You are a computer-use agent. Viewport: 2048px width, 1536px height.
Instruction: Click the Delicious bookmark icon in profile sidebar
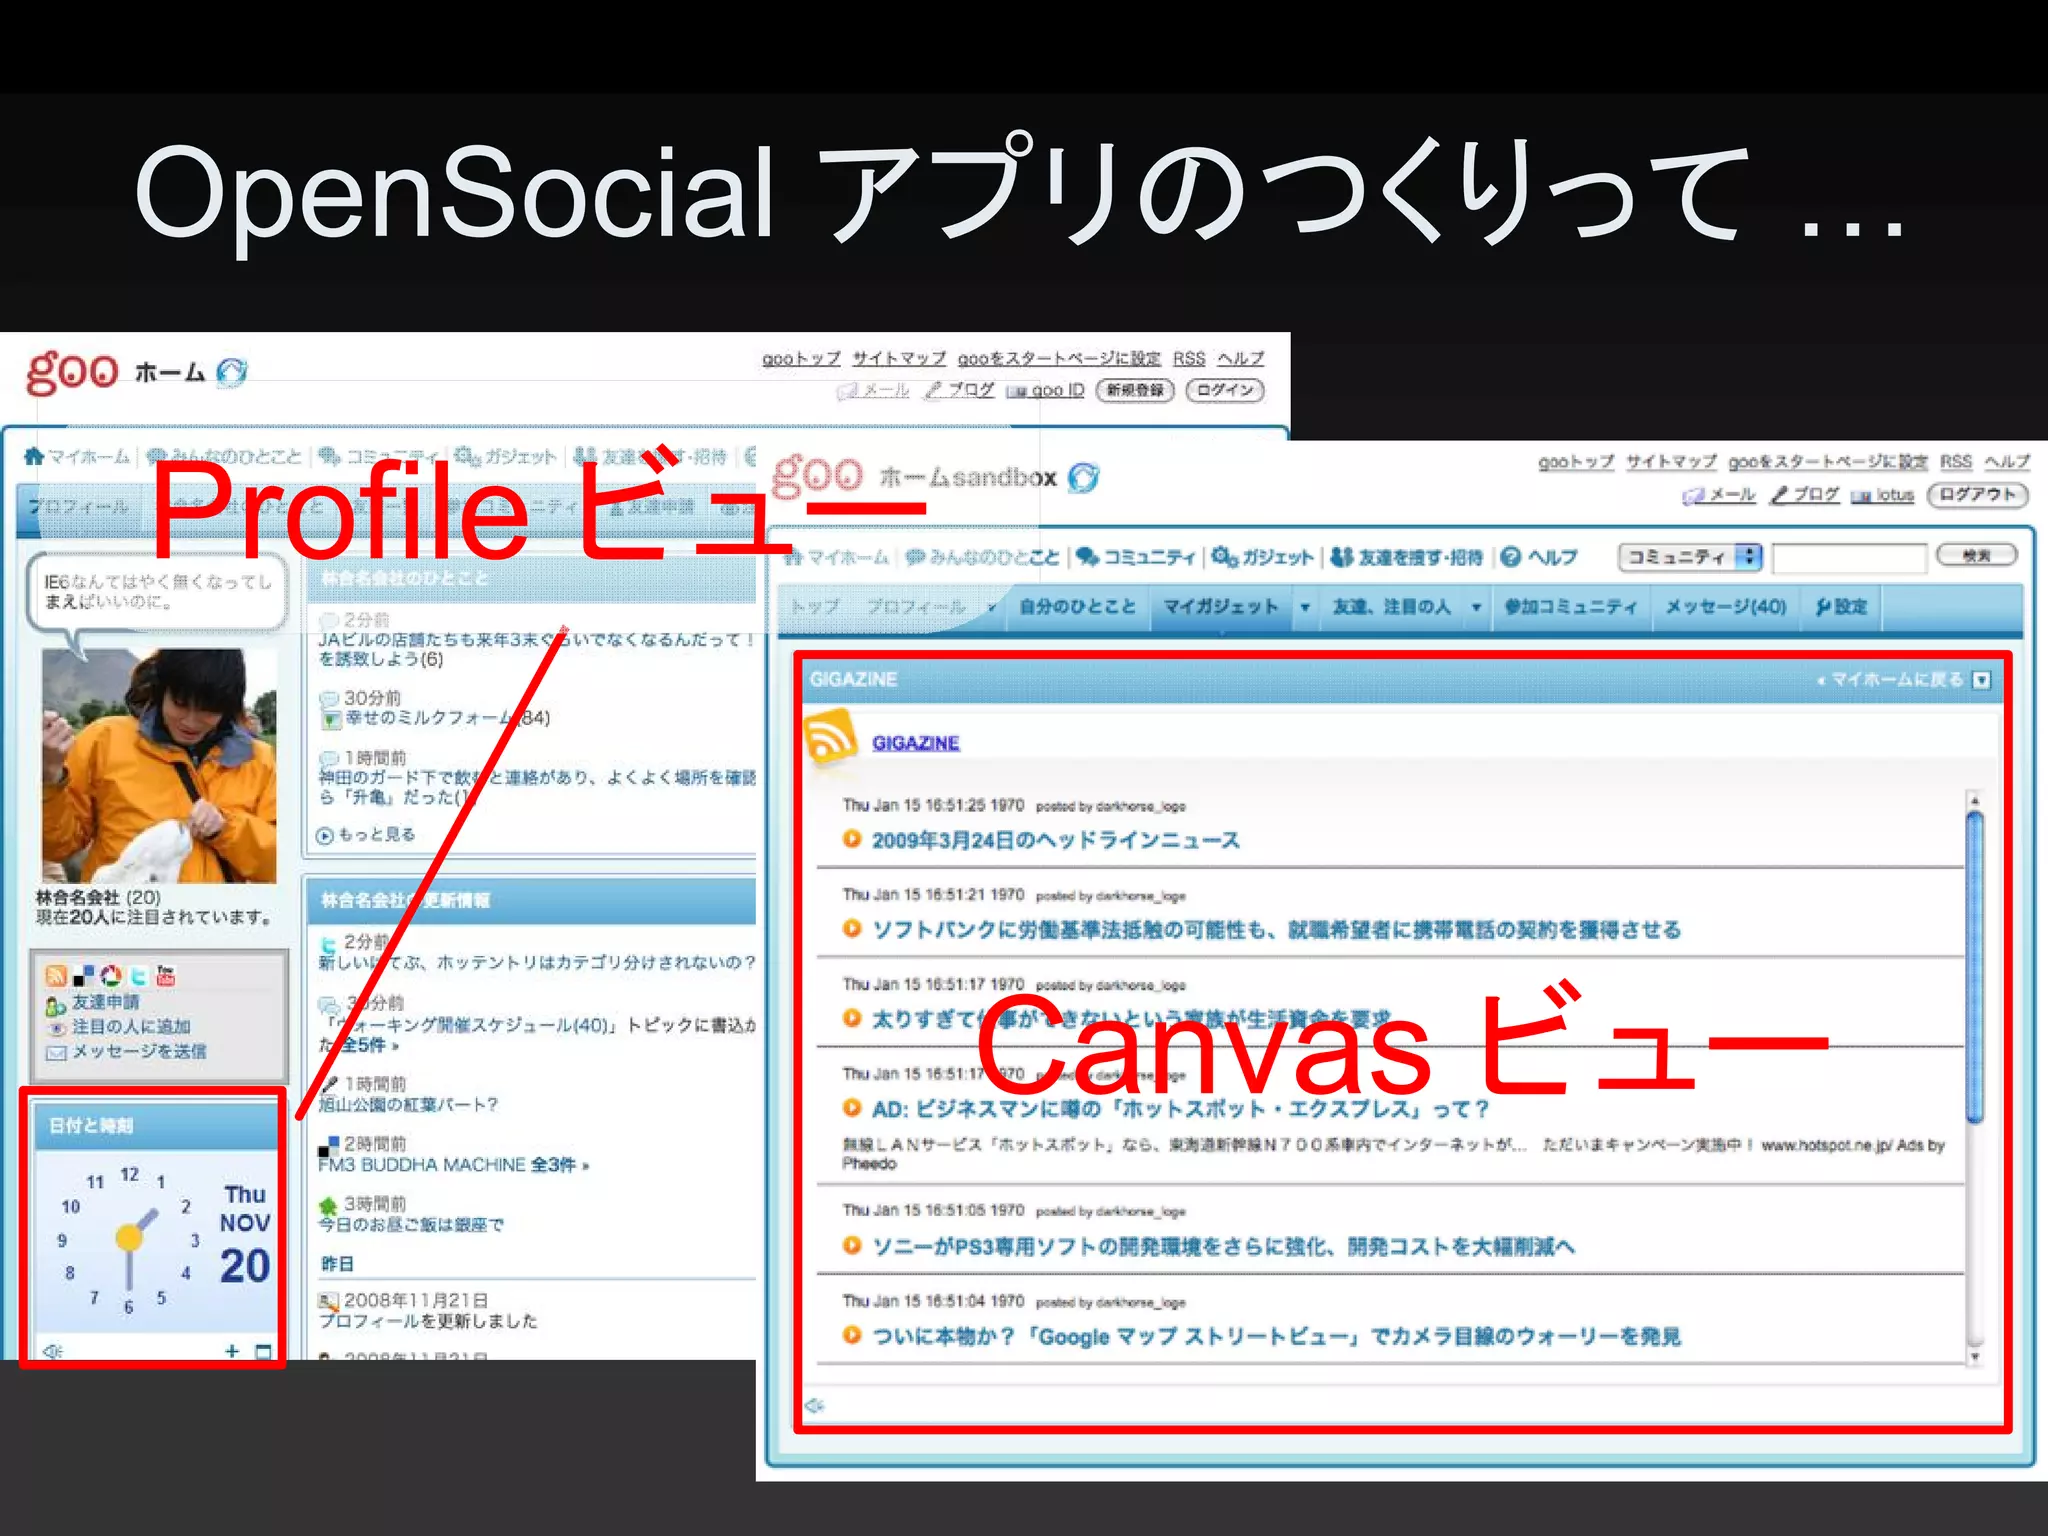pos(84,975)
